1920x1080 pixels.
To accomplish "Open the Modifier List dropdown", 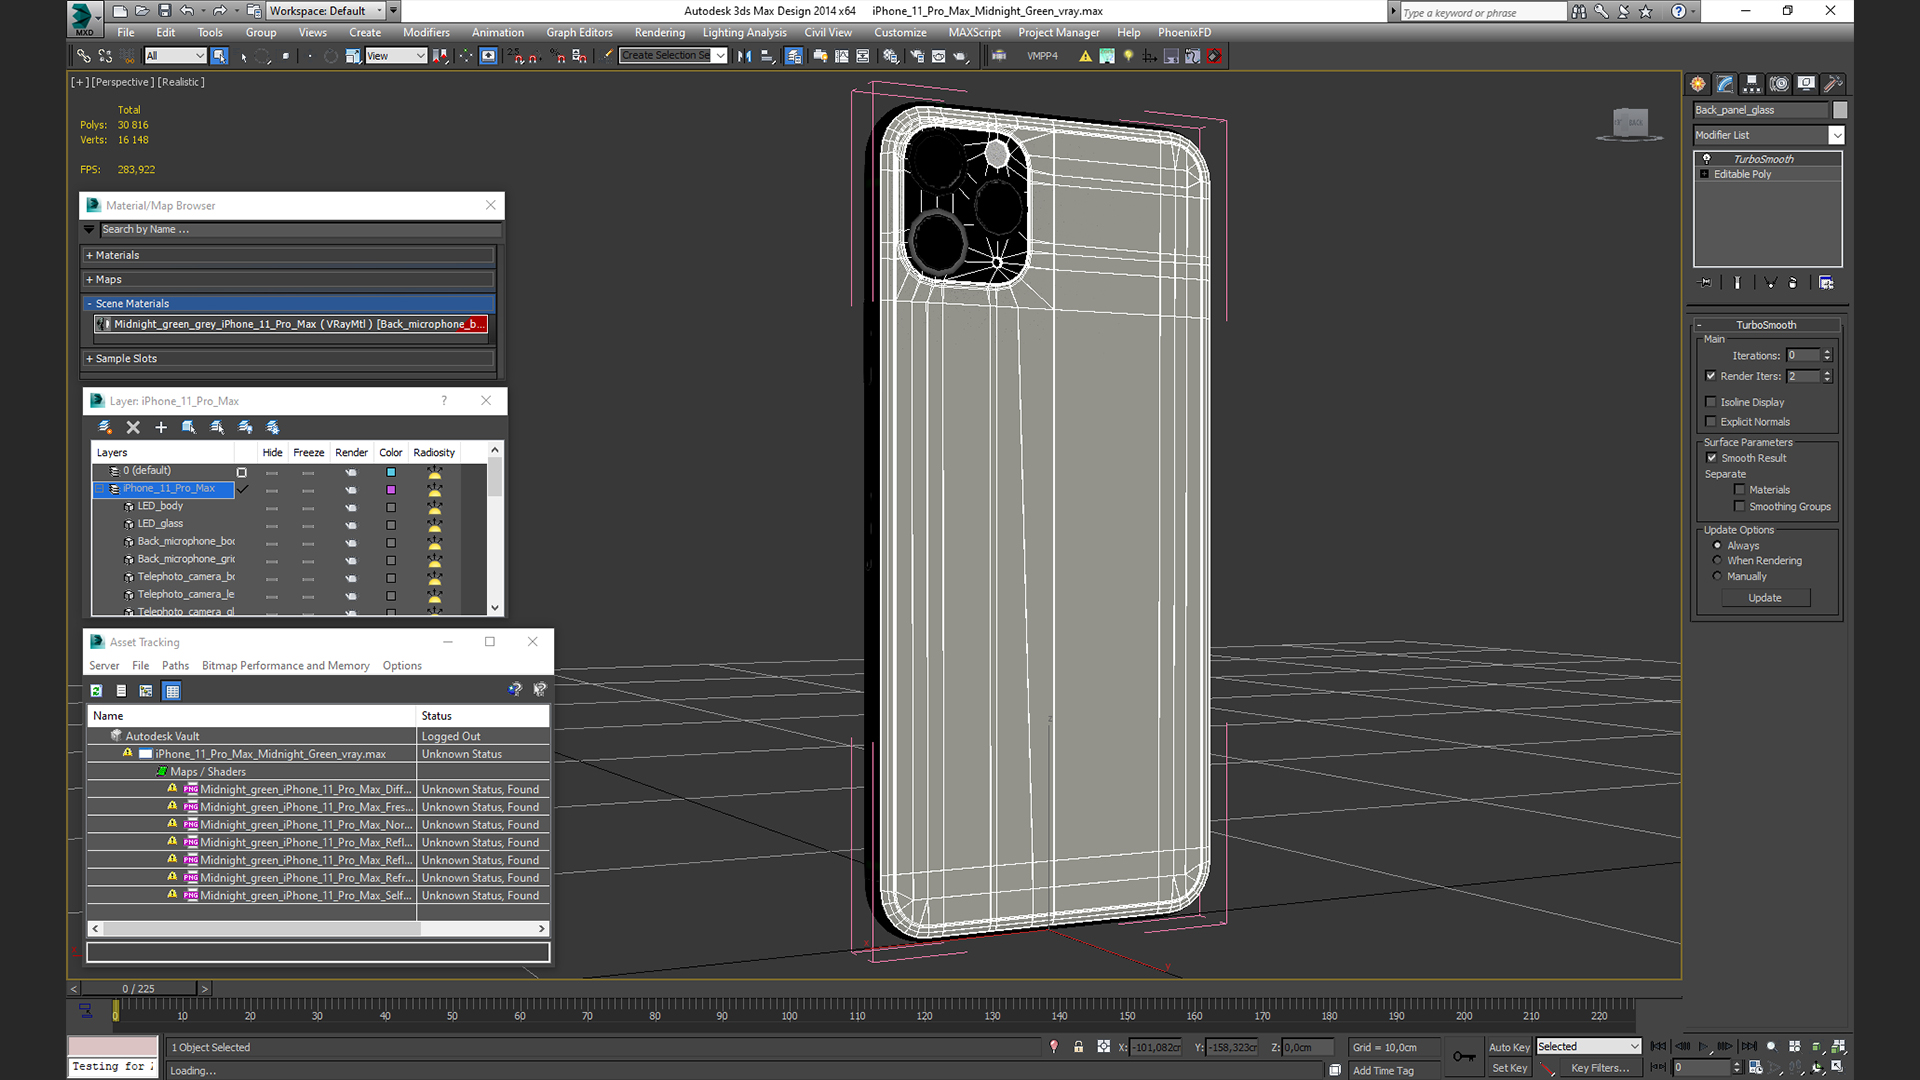I will (1836, 135).
